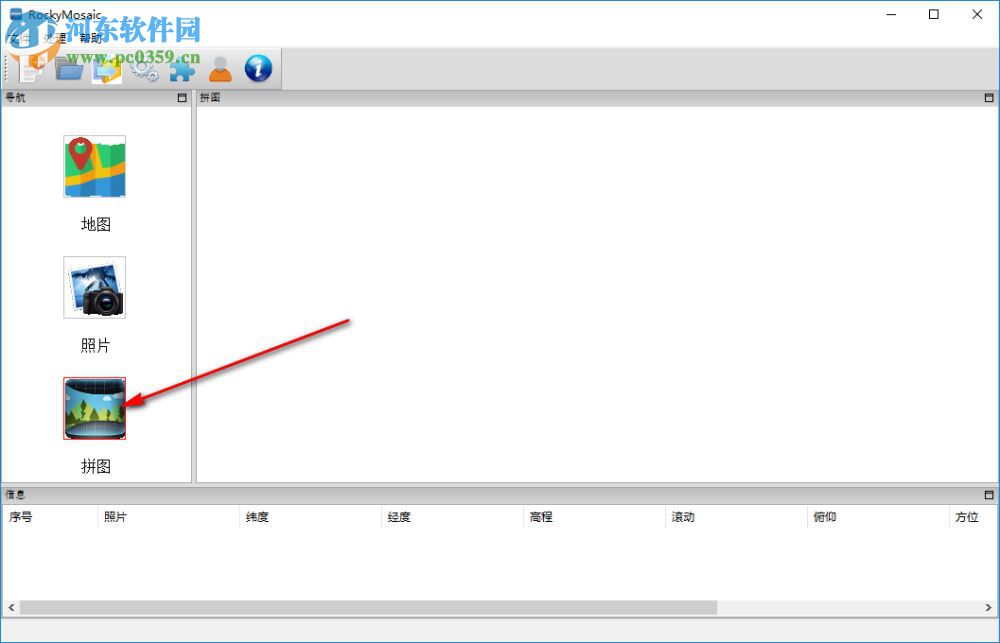Image resolution: width=1000 pixels, height=643 pixels.
Task: Click the blue puzzle piece icon
Action: coord(182,68)
